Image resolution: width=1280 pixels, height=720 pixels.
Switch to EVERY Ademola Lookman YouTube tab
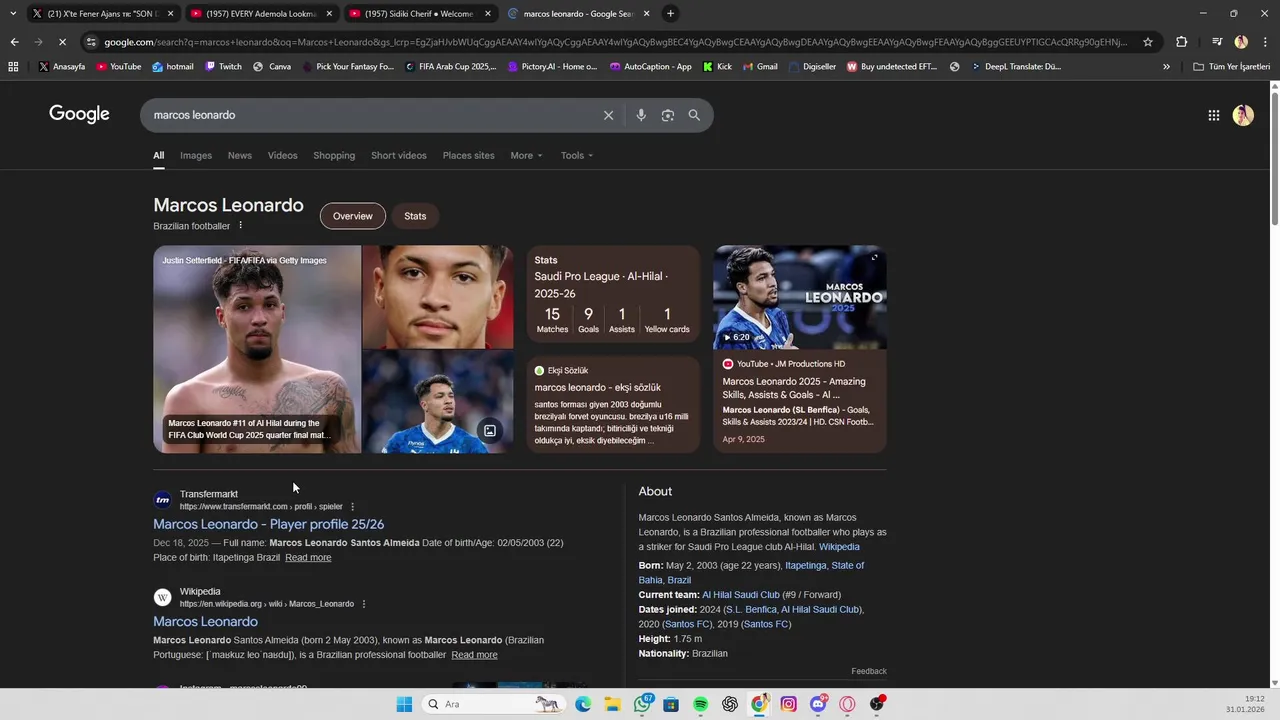coord(260,13)
